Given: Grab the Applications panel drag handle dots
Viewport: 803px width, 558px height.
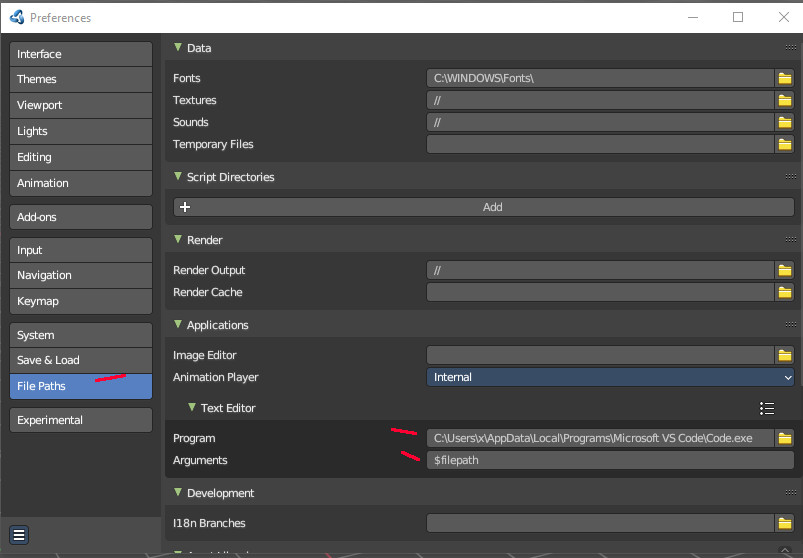Looking at the screenshot, I should point(790,325).
